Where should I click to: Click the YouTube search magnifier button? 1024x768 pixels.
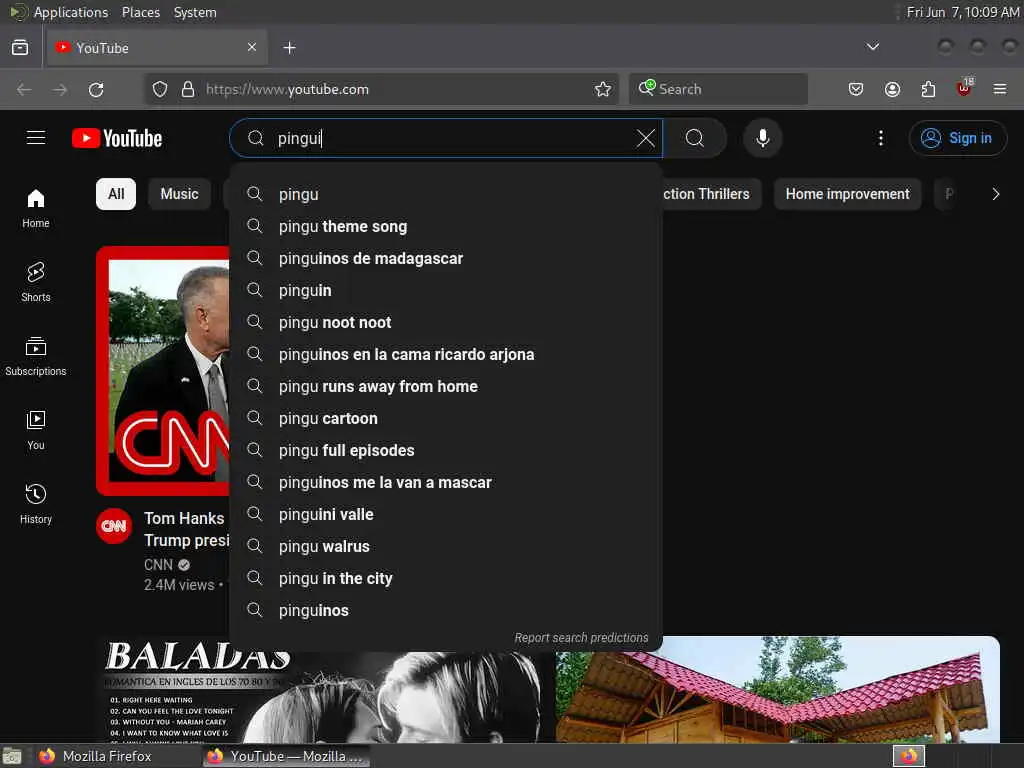(x=695, y=138)
